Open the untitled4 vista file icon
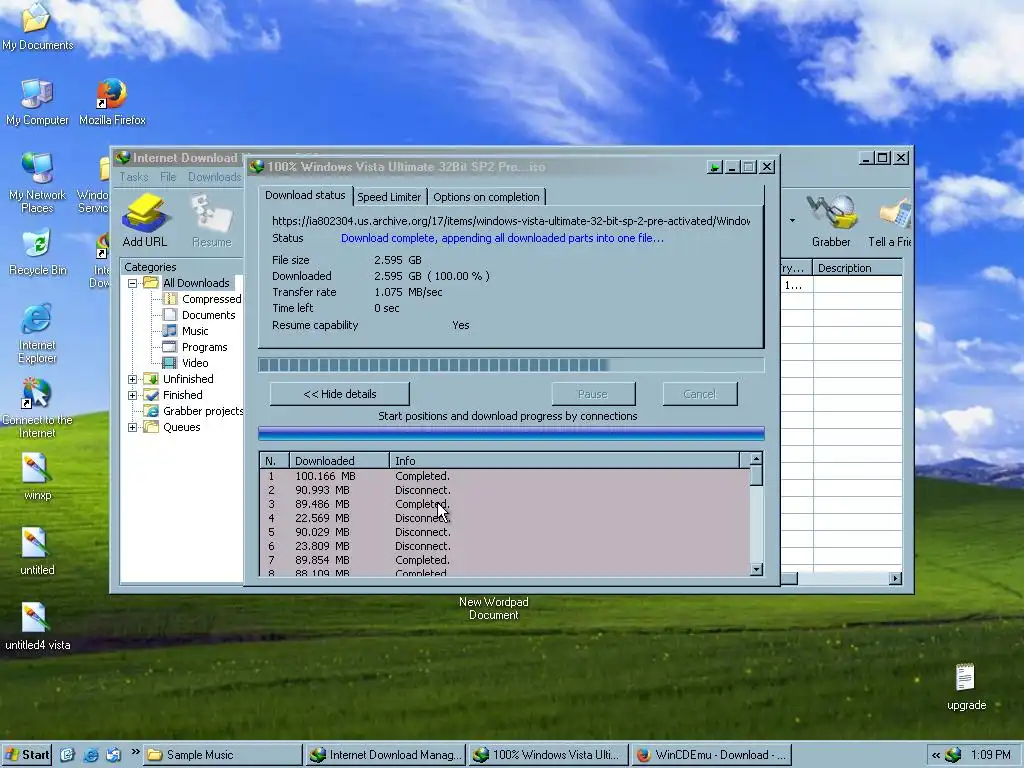Screen dimensions: 1024x768 [37, 627]
